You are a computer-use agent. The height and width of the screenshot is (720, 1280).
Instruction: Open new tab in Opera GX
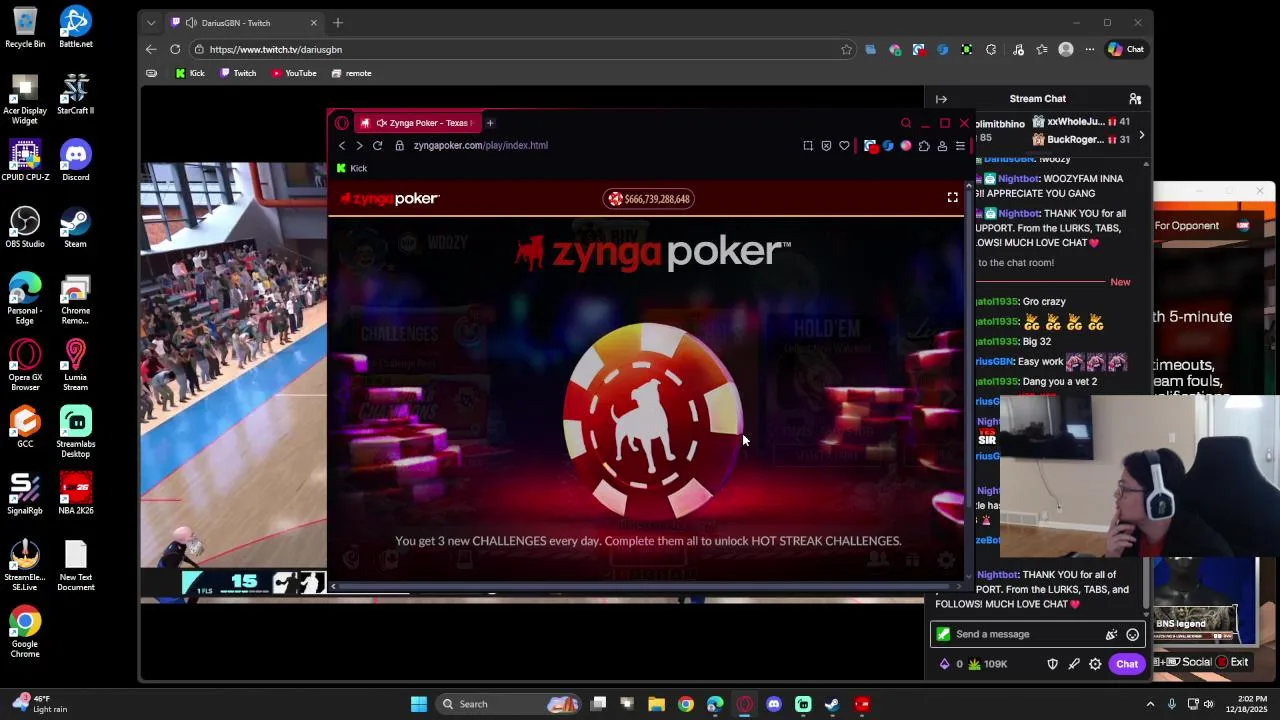click(x=490, y=123)
